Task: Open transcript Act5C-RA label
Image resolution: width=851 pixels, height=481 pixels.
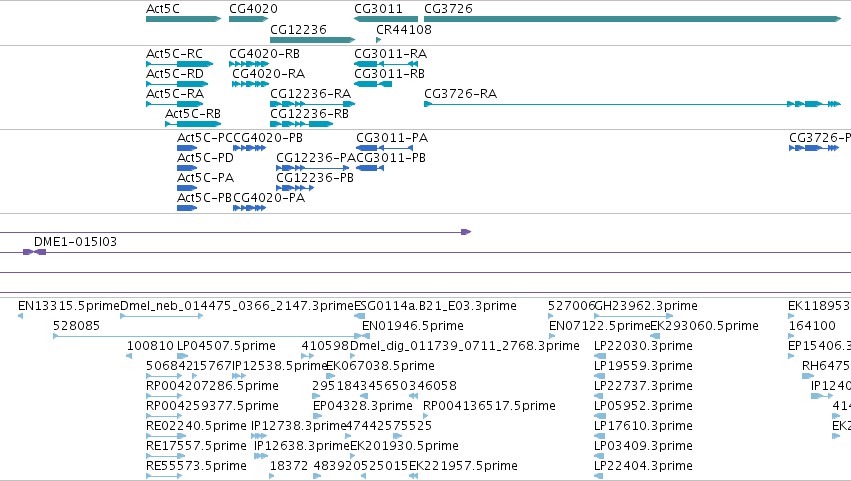Action: [175, 94]
